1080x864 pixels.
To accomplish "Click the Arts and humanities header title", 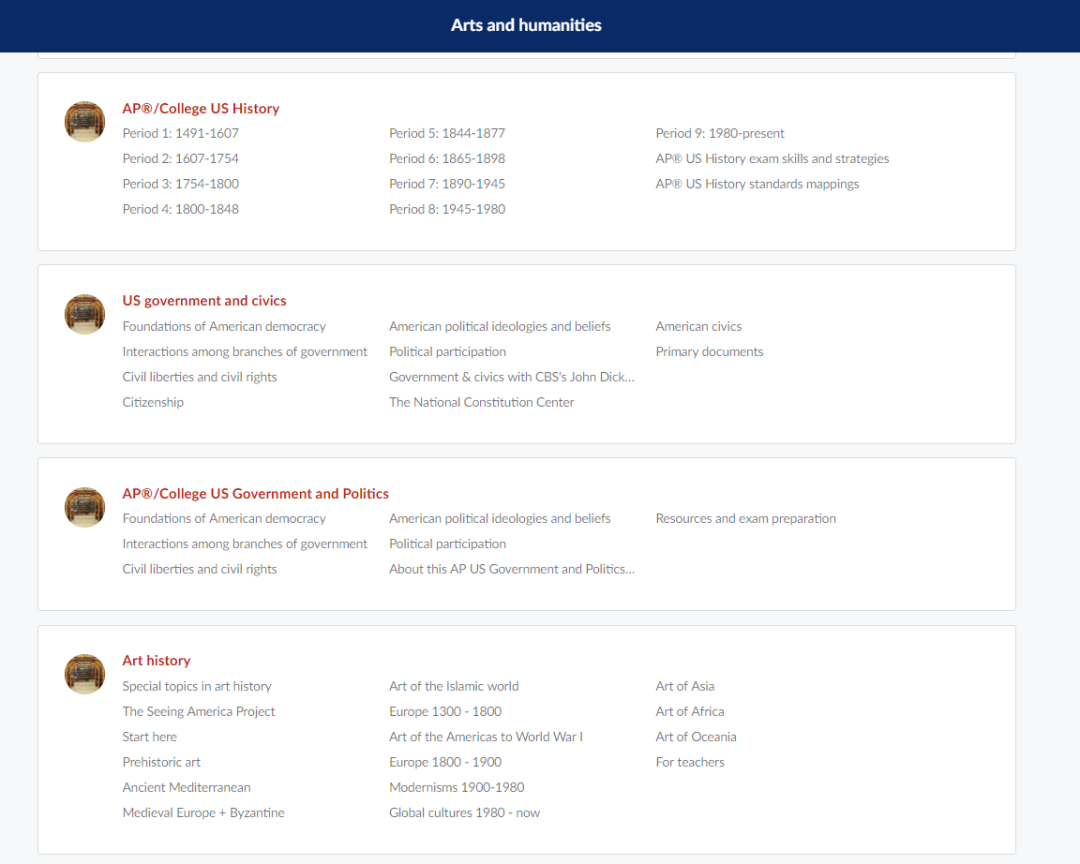I will pyautogui.click(x=526, y=25).
